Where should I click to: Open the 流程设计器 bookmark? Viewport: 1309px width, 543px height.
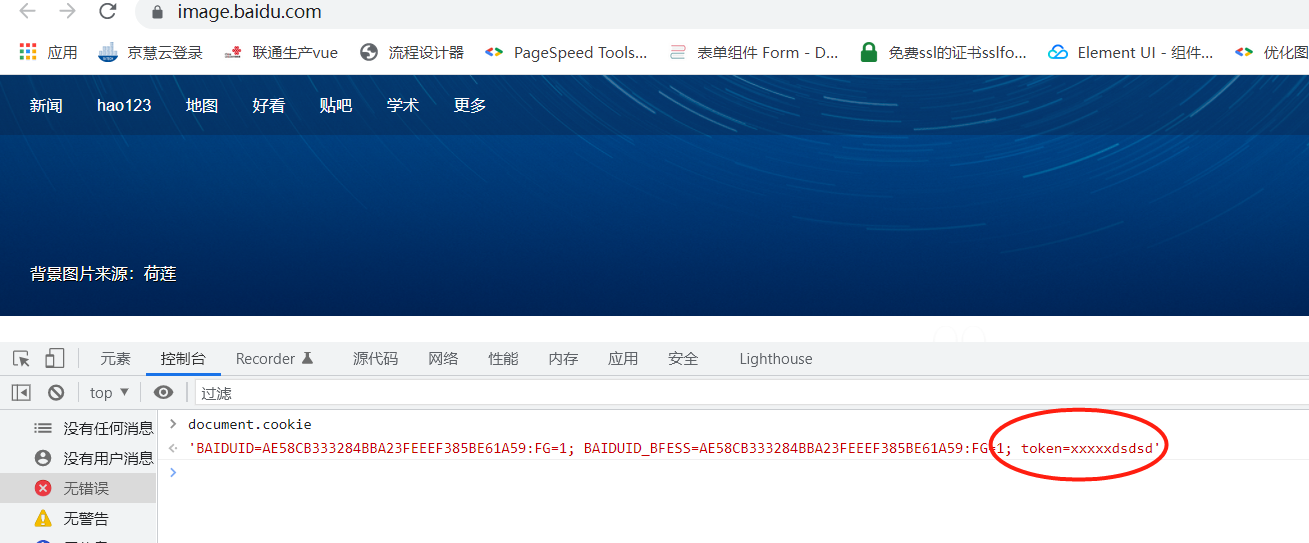(412, 53)
